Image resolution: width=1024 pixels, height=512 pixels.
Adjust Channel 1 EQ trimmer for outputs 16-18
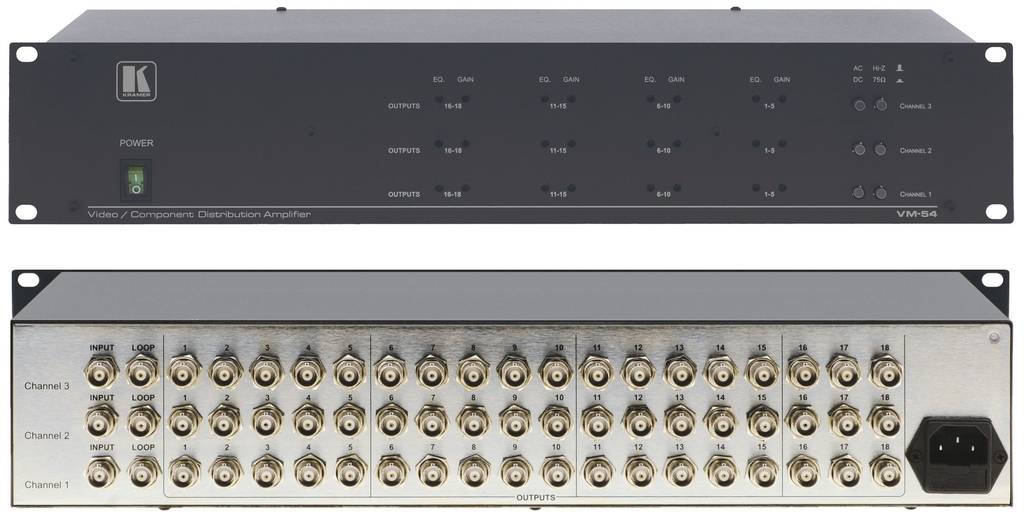439,187
